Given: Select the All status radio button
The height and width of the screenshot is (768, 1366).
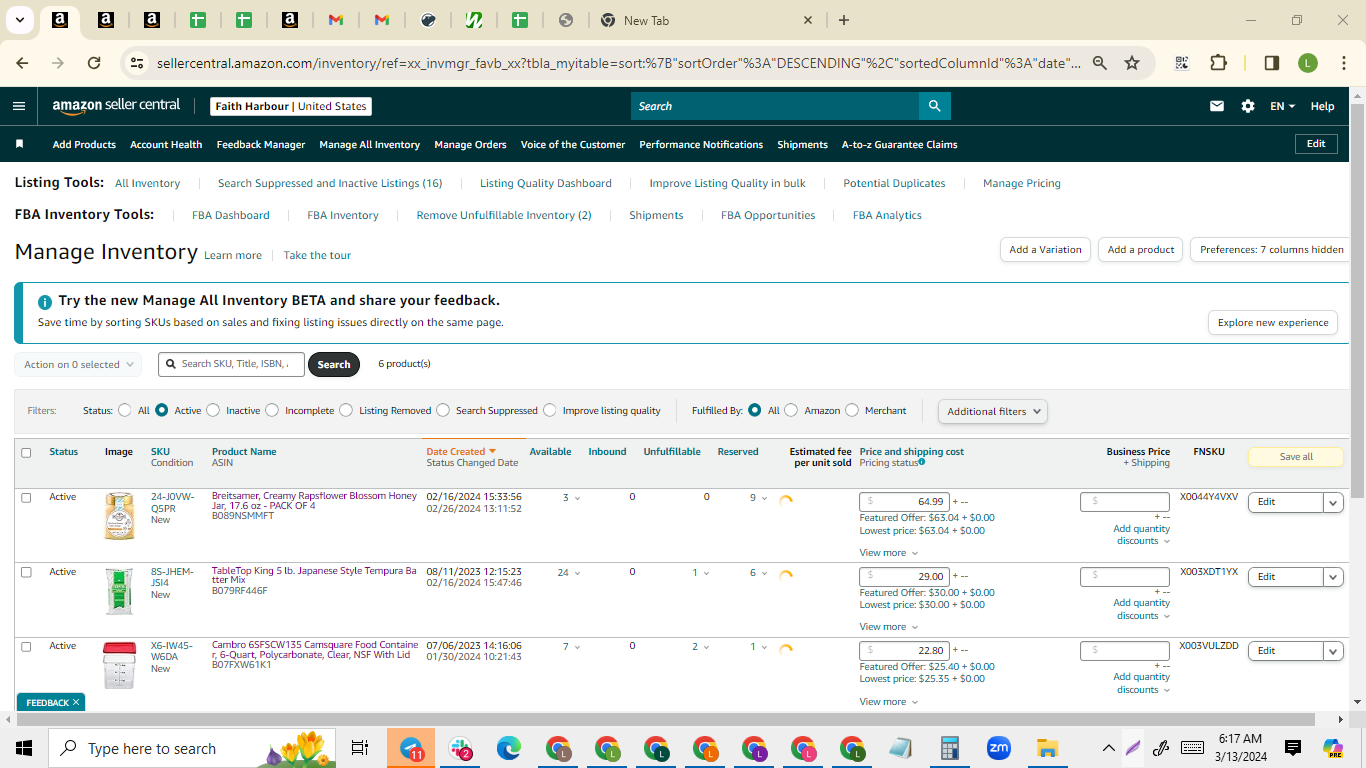Looking at the screenshot, I should pos(125,410).
